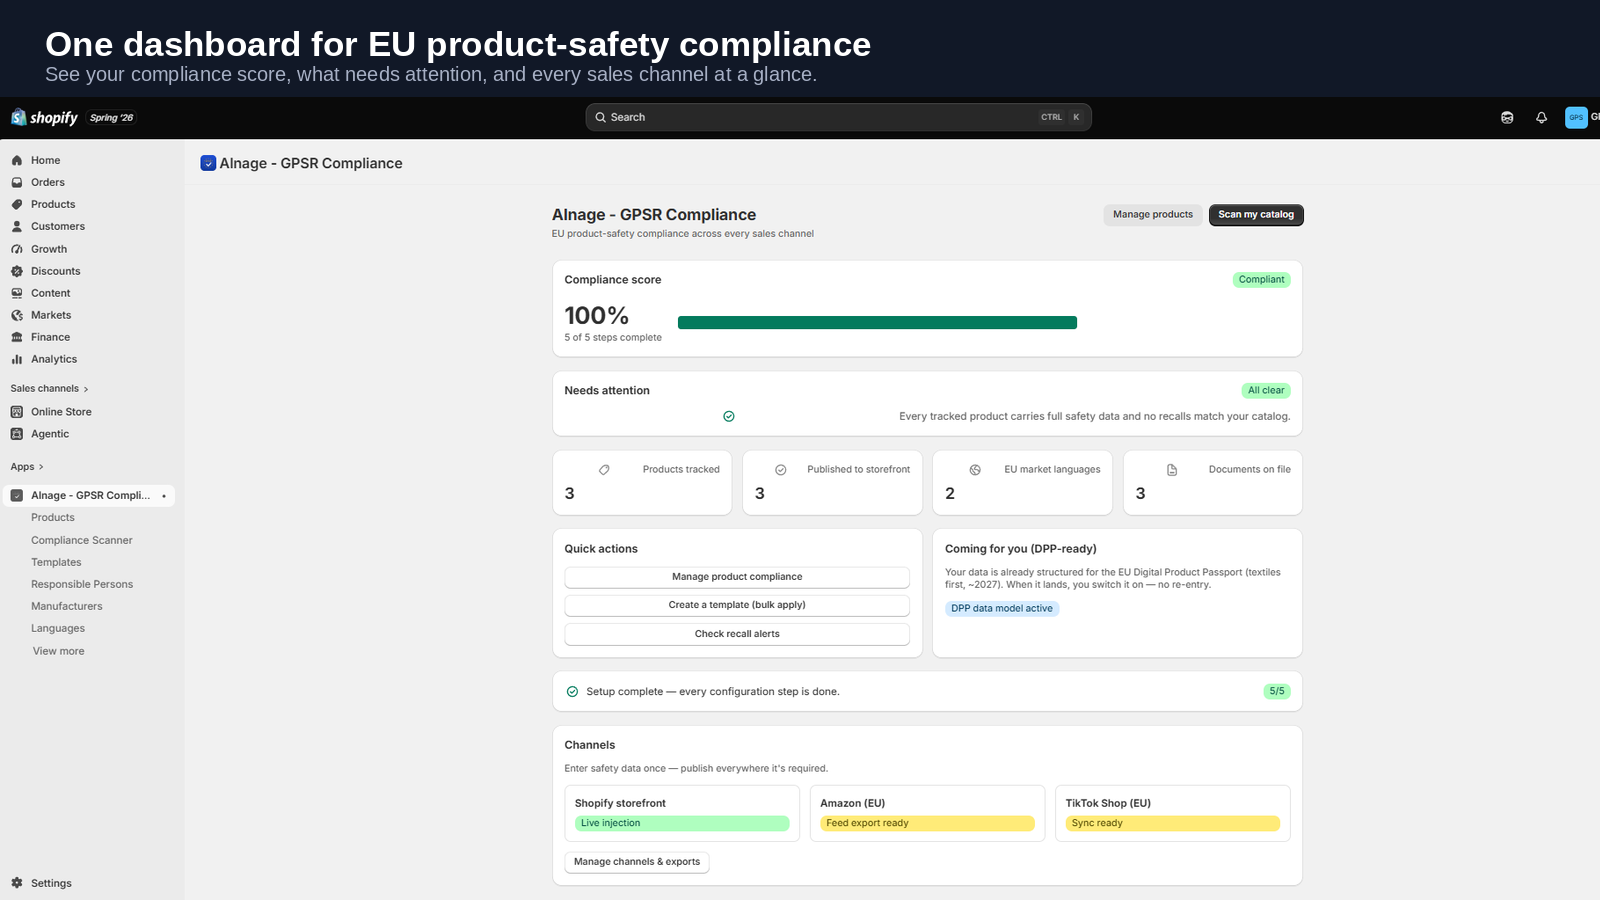Select the Shopify storefront channel card
Image resolution: width=1600 pixels, height=900 pixels.
click(x=682, y=813)
